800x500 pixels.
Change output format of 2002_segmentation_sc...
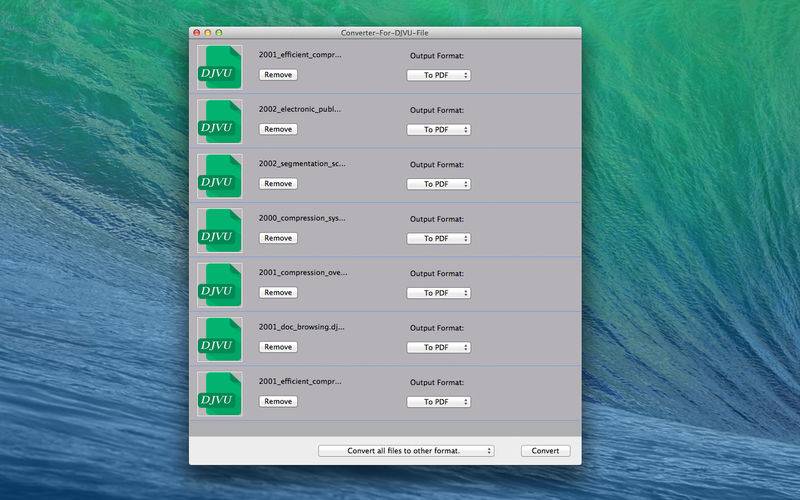click(439, 184)
